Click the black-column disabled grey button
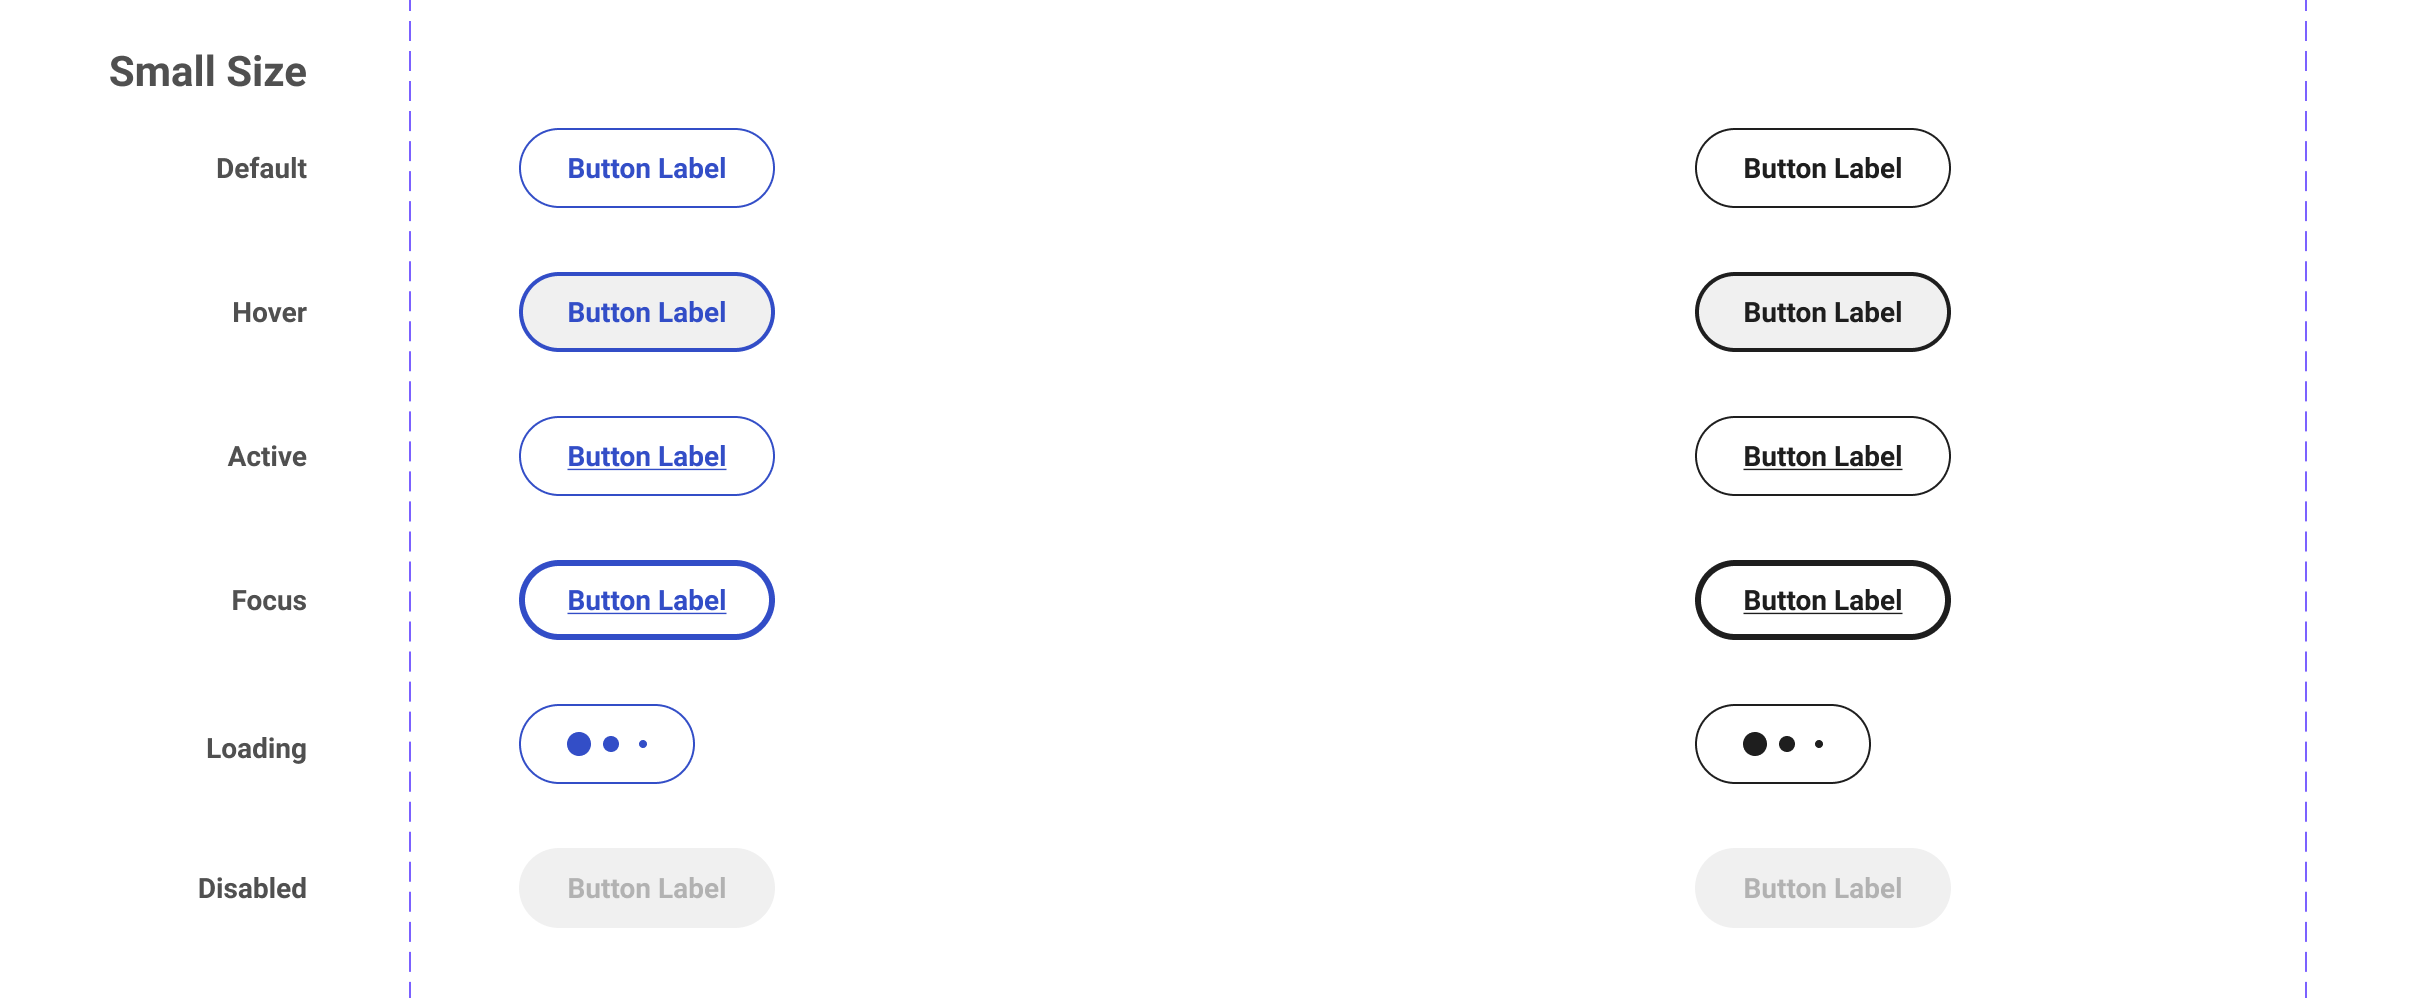Image resolution: width=2415 pixels, height=998 pixels. pyautogui.click(x=1822, y=888)
